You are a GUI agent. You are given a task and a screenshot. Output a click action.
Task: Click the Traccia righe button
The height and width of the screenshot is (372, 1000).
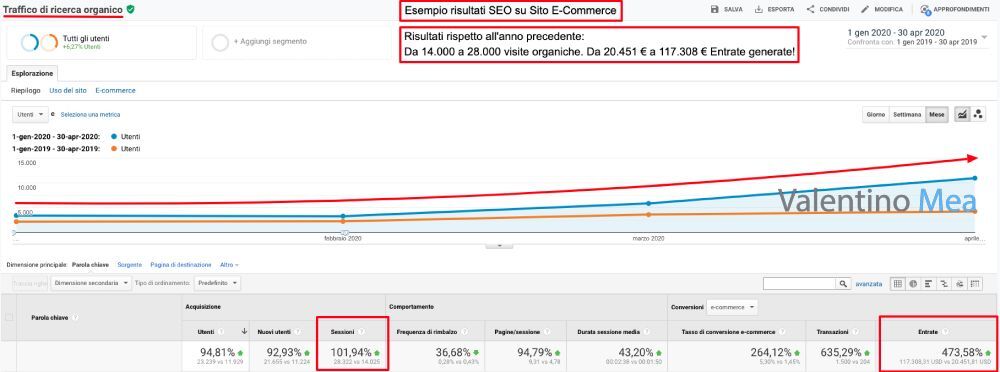point(31,283)
